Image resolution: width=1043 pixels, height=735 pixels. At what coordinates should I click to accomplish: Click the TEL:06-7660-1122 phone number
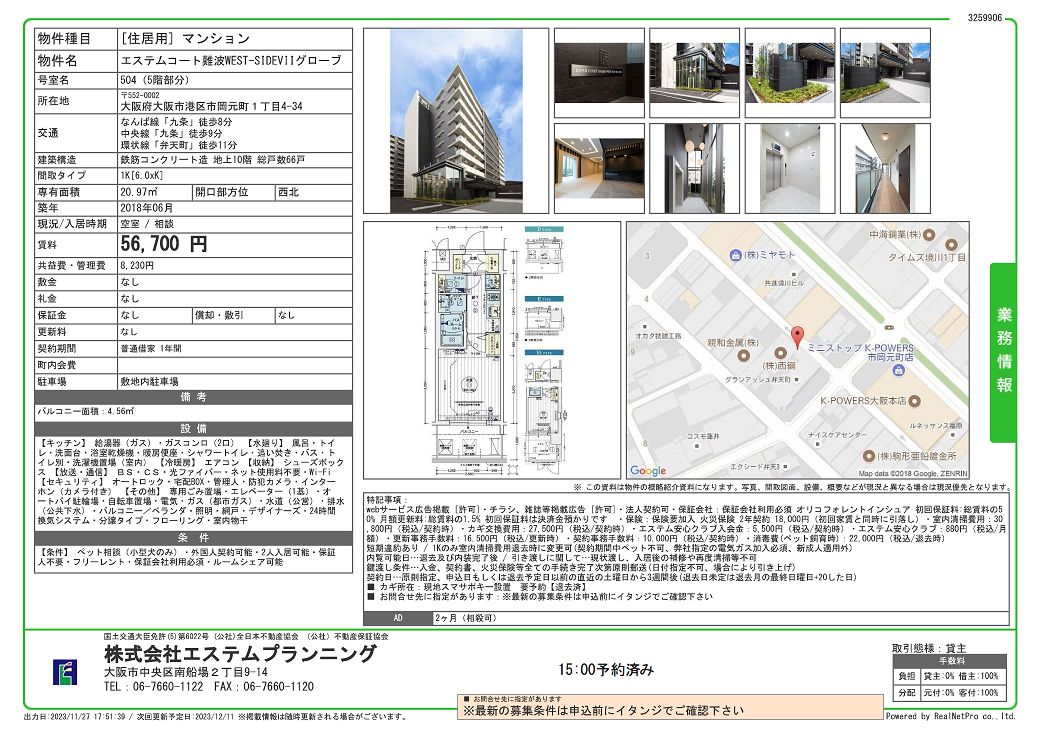pos(154,687)
